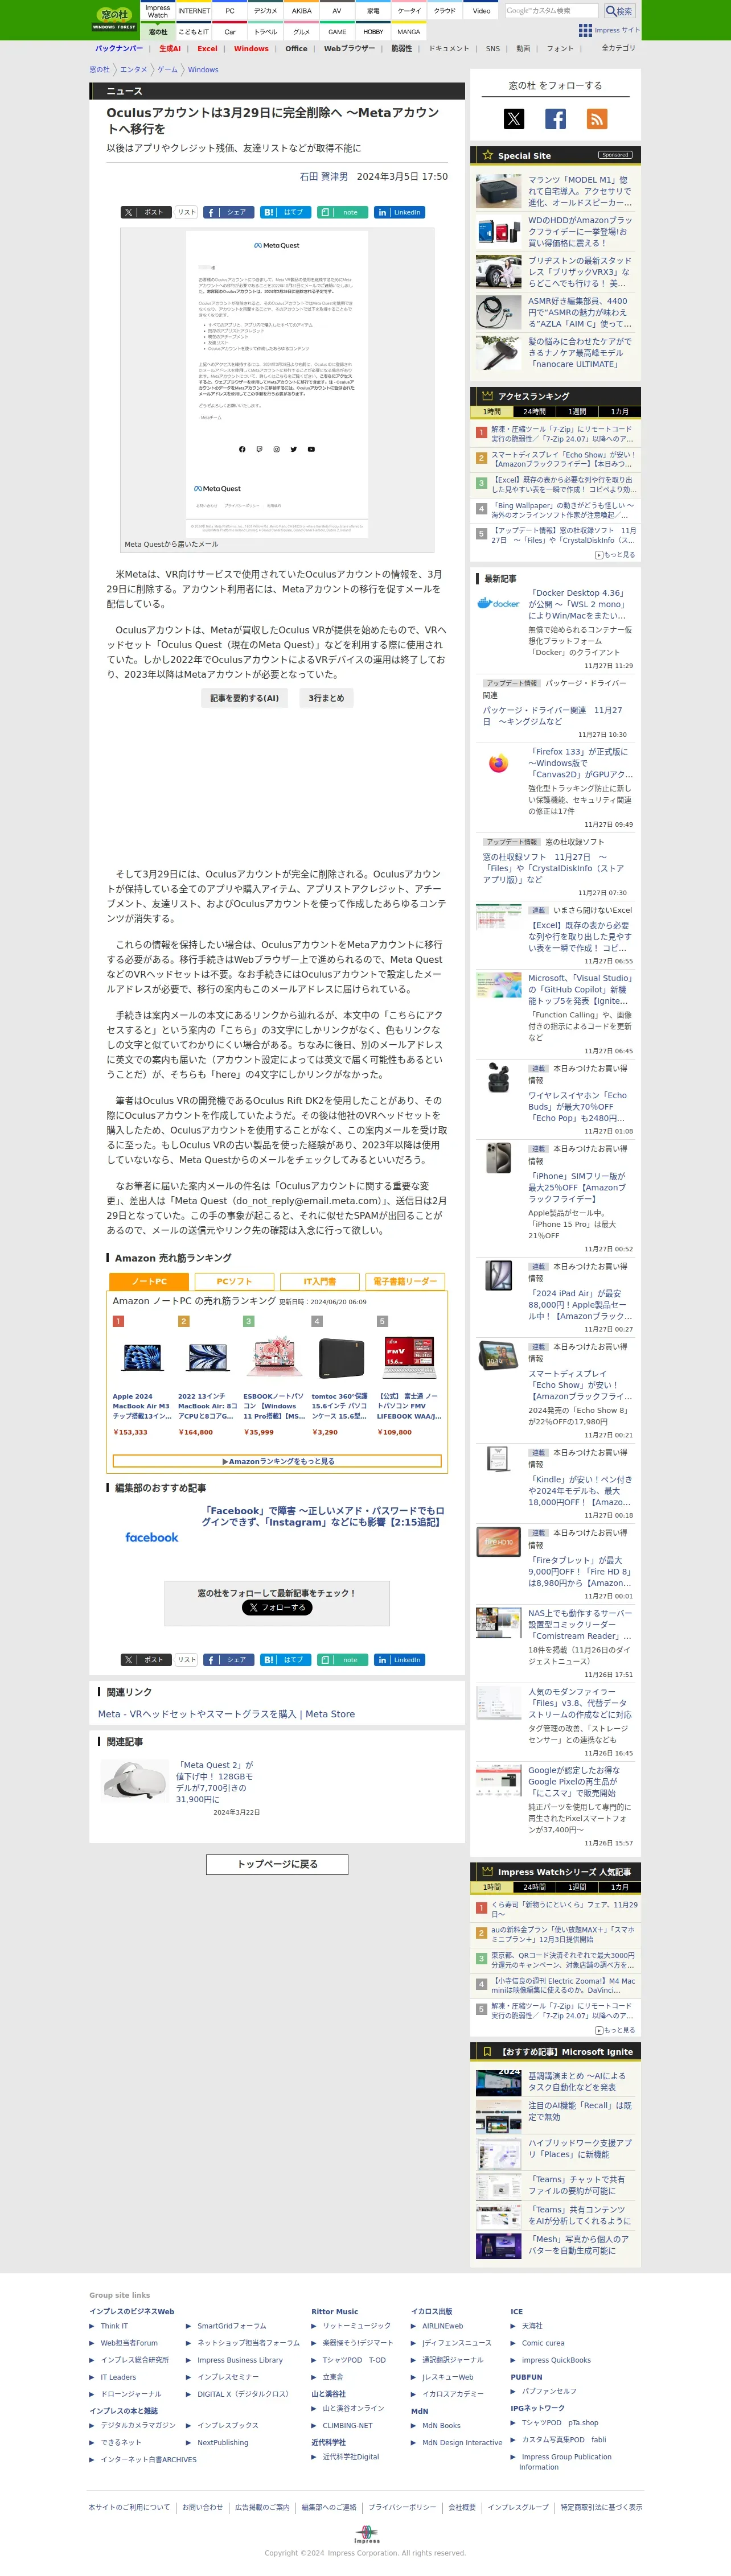This screenshot has height=2576, width=731.
Task: Click the Apple 2024 MacBook Air M3 product image
Action: (142, 1357)
